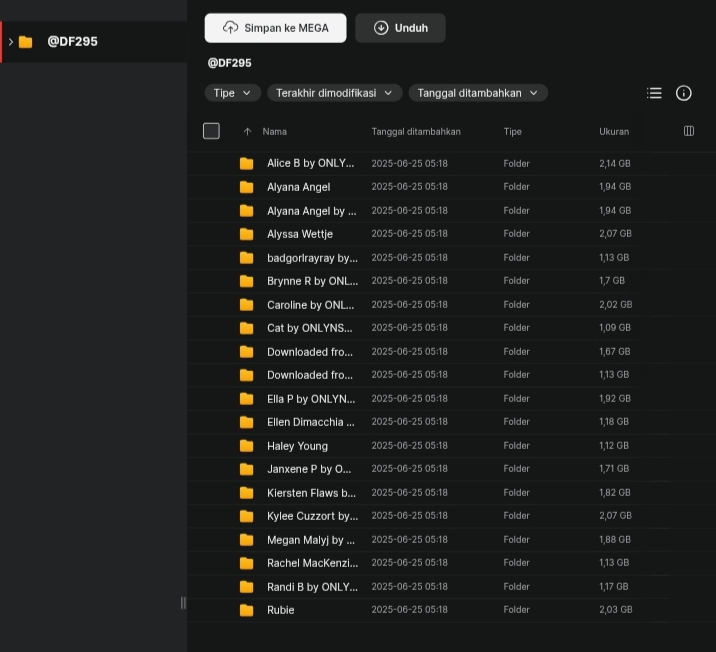Click folder icon of Caroline row
716x652 pixels.
(247, 305)
